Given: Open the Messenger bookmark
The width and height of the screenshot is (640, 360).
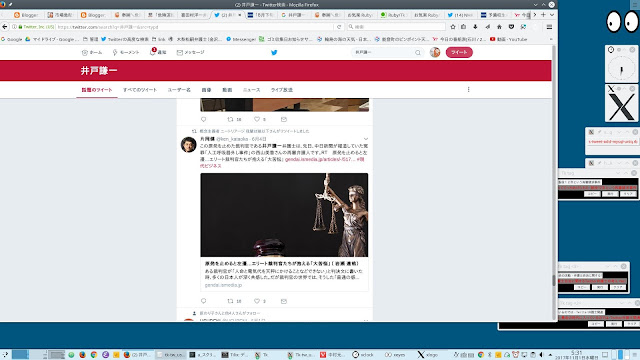Looking at the screenshot, I should coord(241,39).
